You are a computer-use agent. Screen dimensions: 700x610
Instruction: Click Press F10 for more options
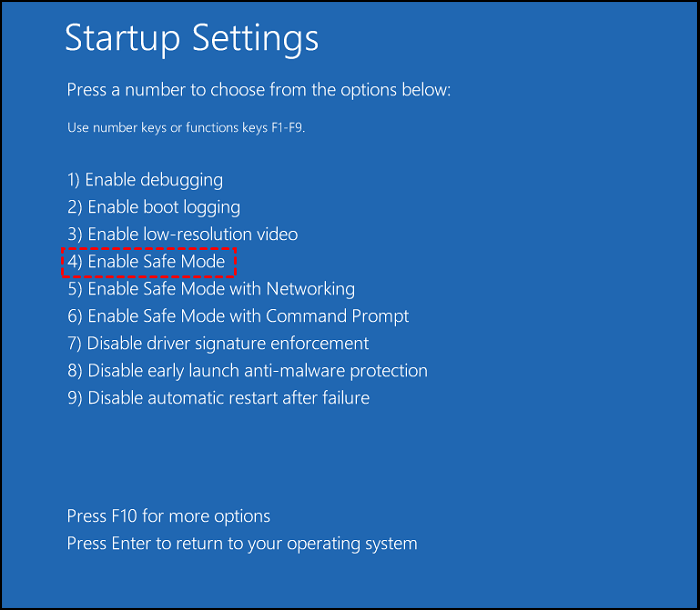168,517
